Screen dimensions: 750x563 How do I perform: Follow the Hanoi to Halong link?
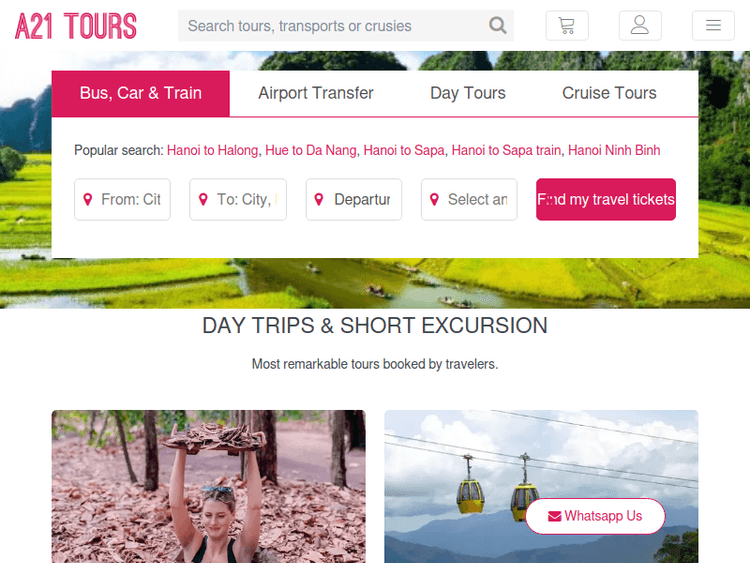[212, 150]
